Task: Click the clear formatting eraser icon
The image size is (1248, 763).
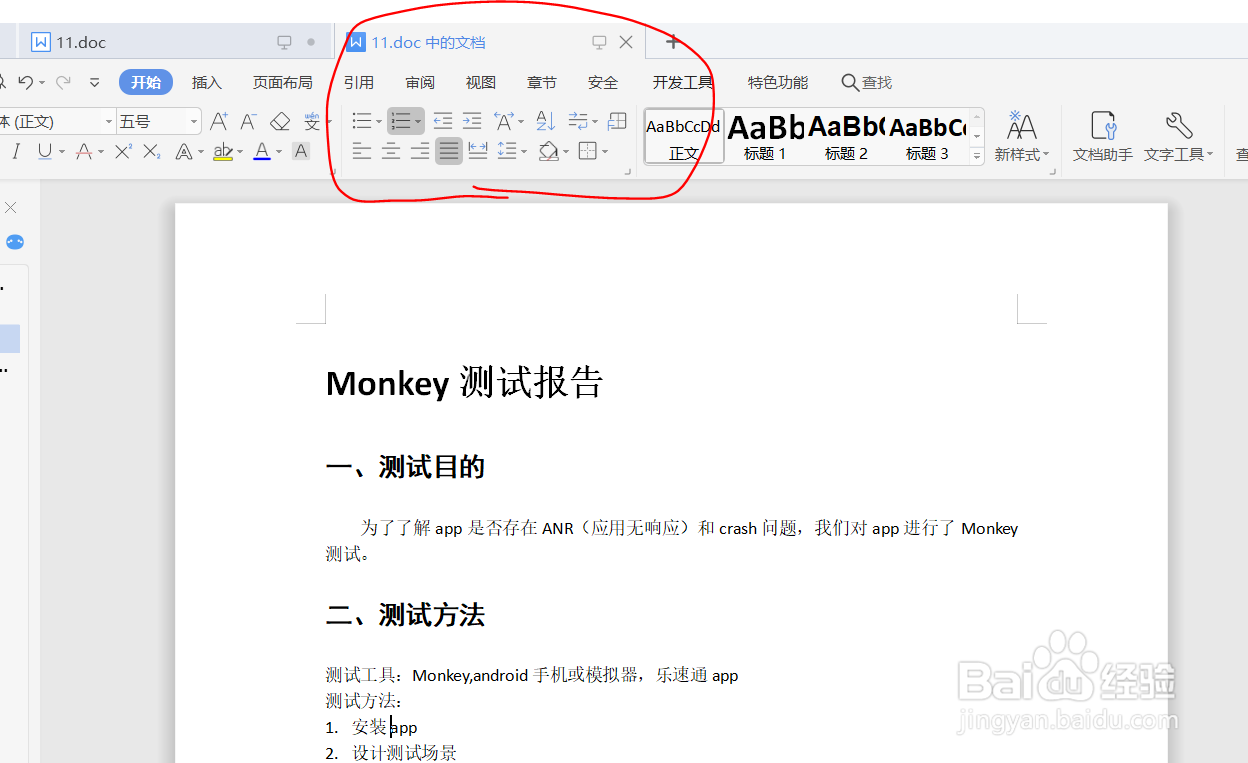Action: coord(280,121)
